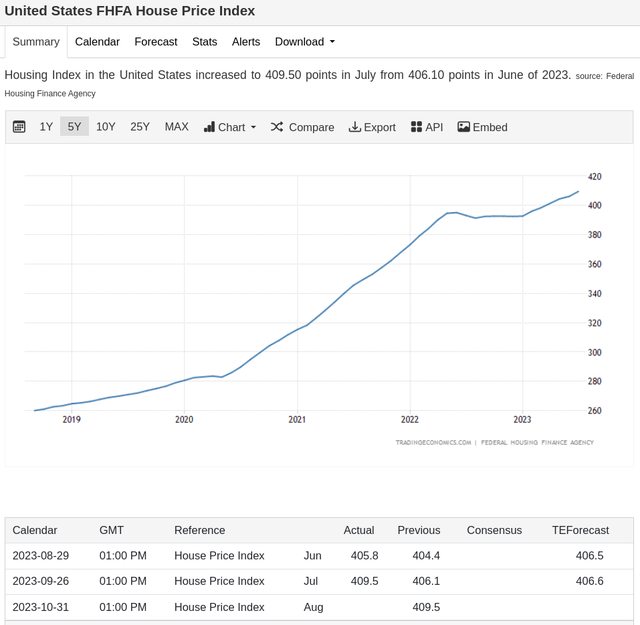The height and width of the screenshot is (625, 640).
Task: Open the Alerts tab
Action: tap(246, 42)
